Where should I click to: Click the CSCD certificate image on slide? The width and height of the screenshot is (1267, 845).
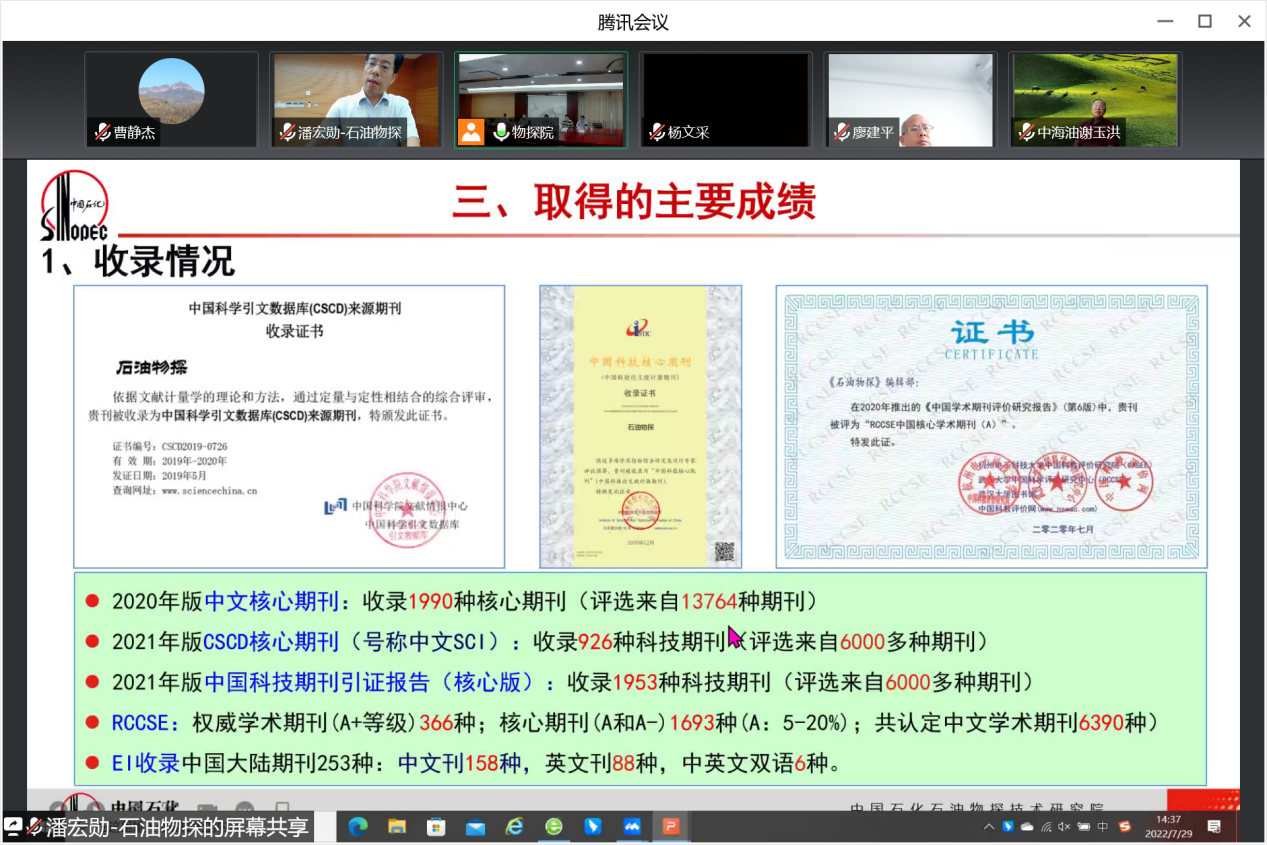(x=289, y=426)
